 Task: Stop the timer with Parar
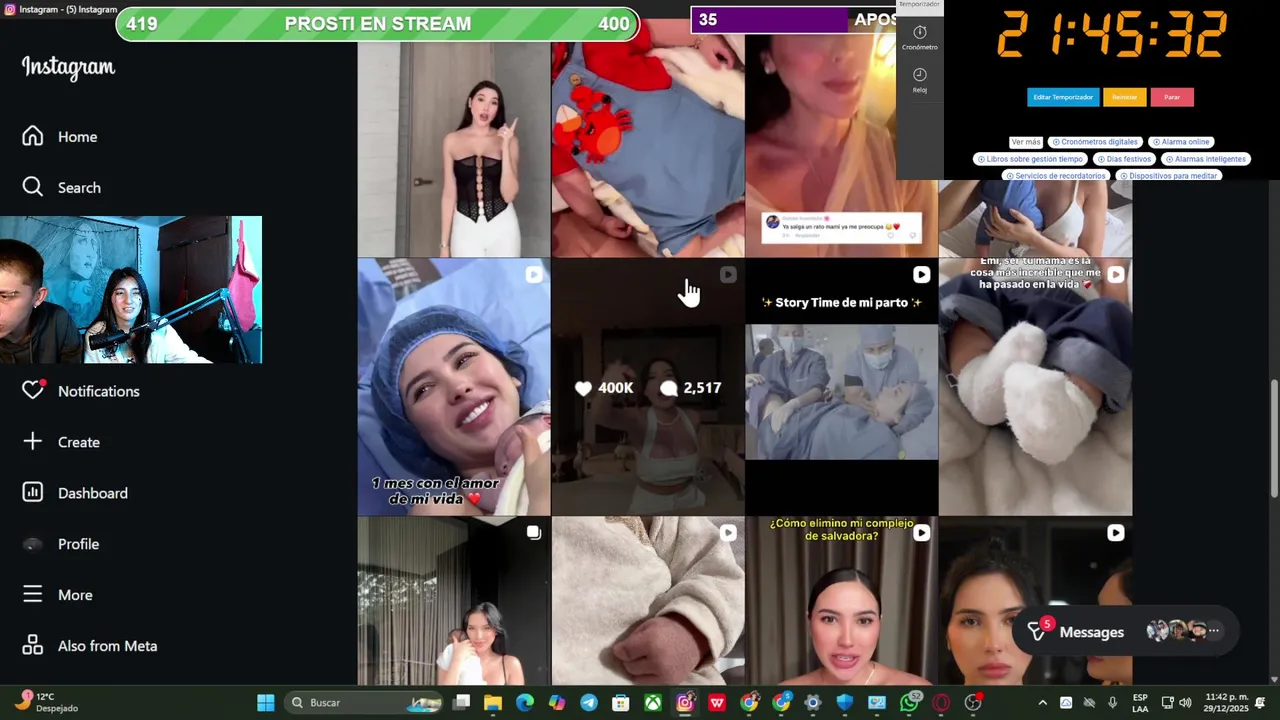point(1172,97)
